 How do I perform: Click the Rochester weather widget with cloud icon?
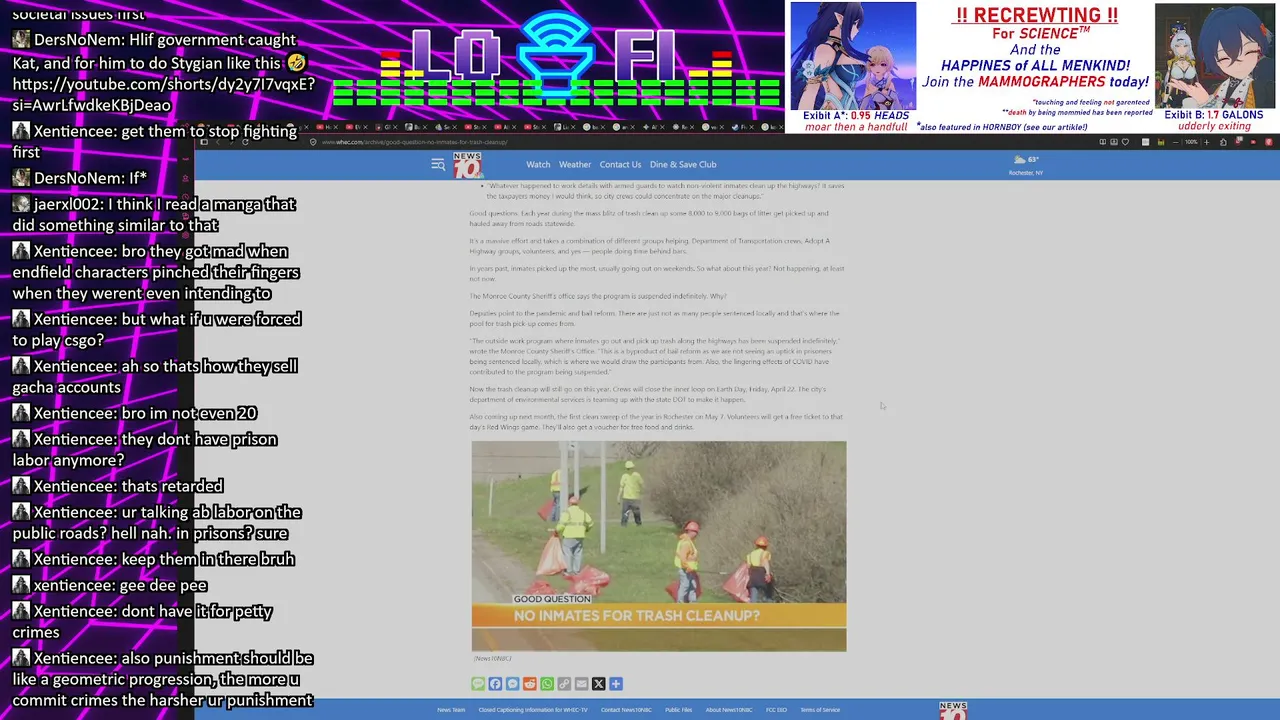click(x=1026, y=165)
